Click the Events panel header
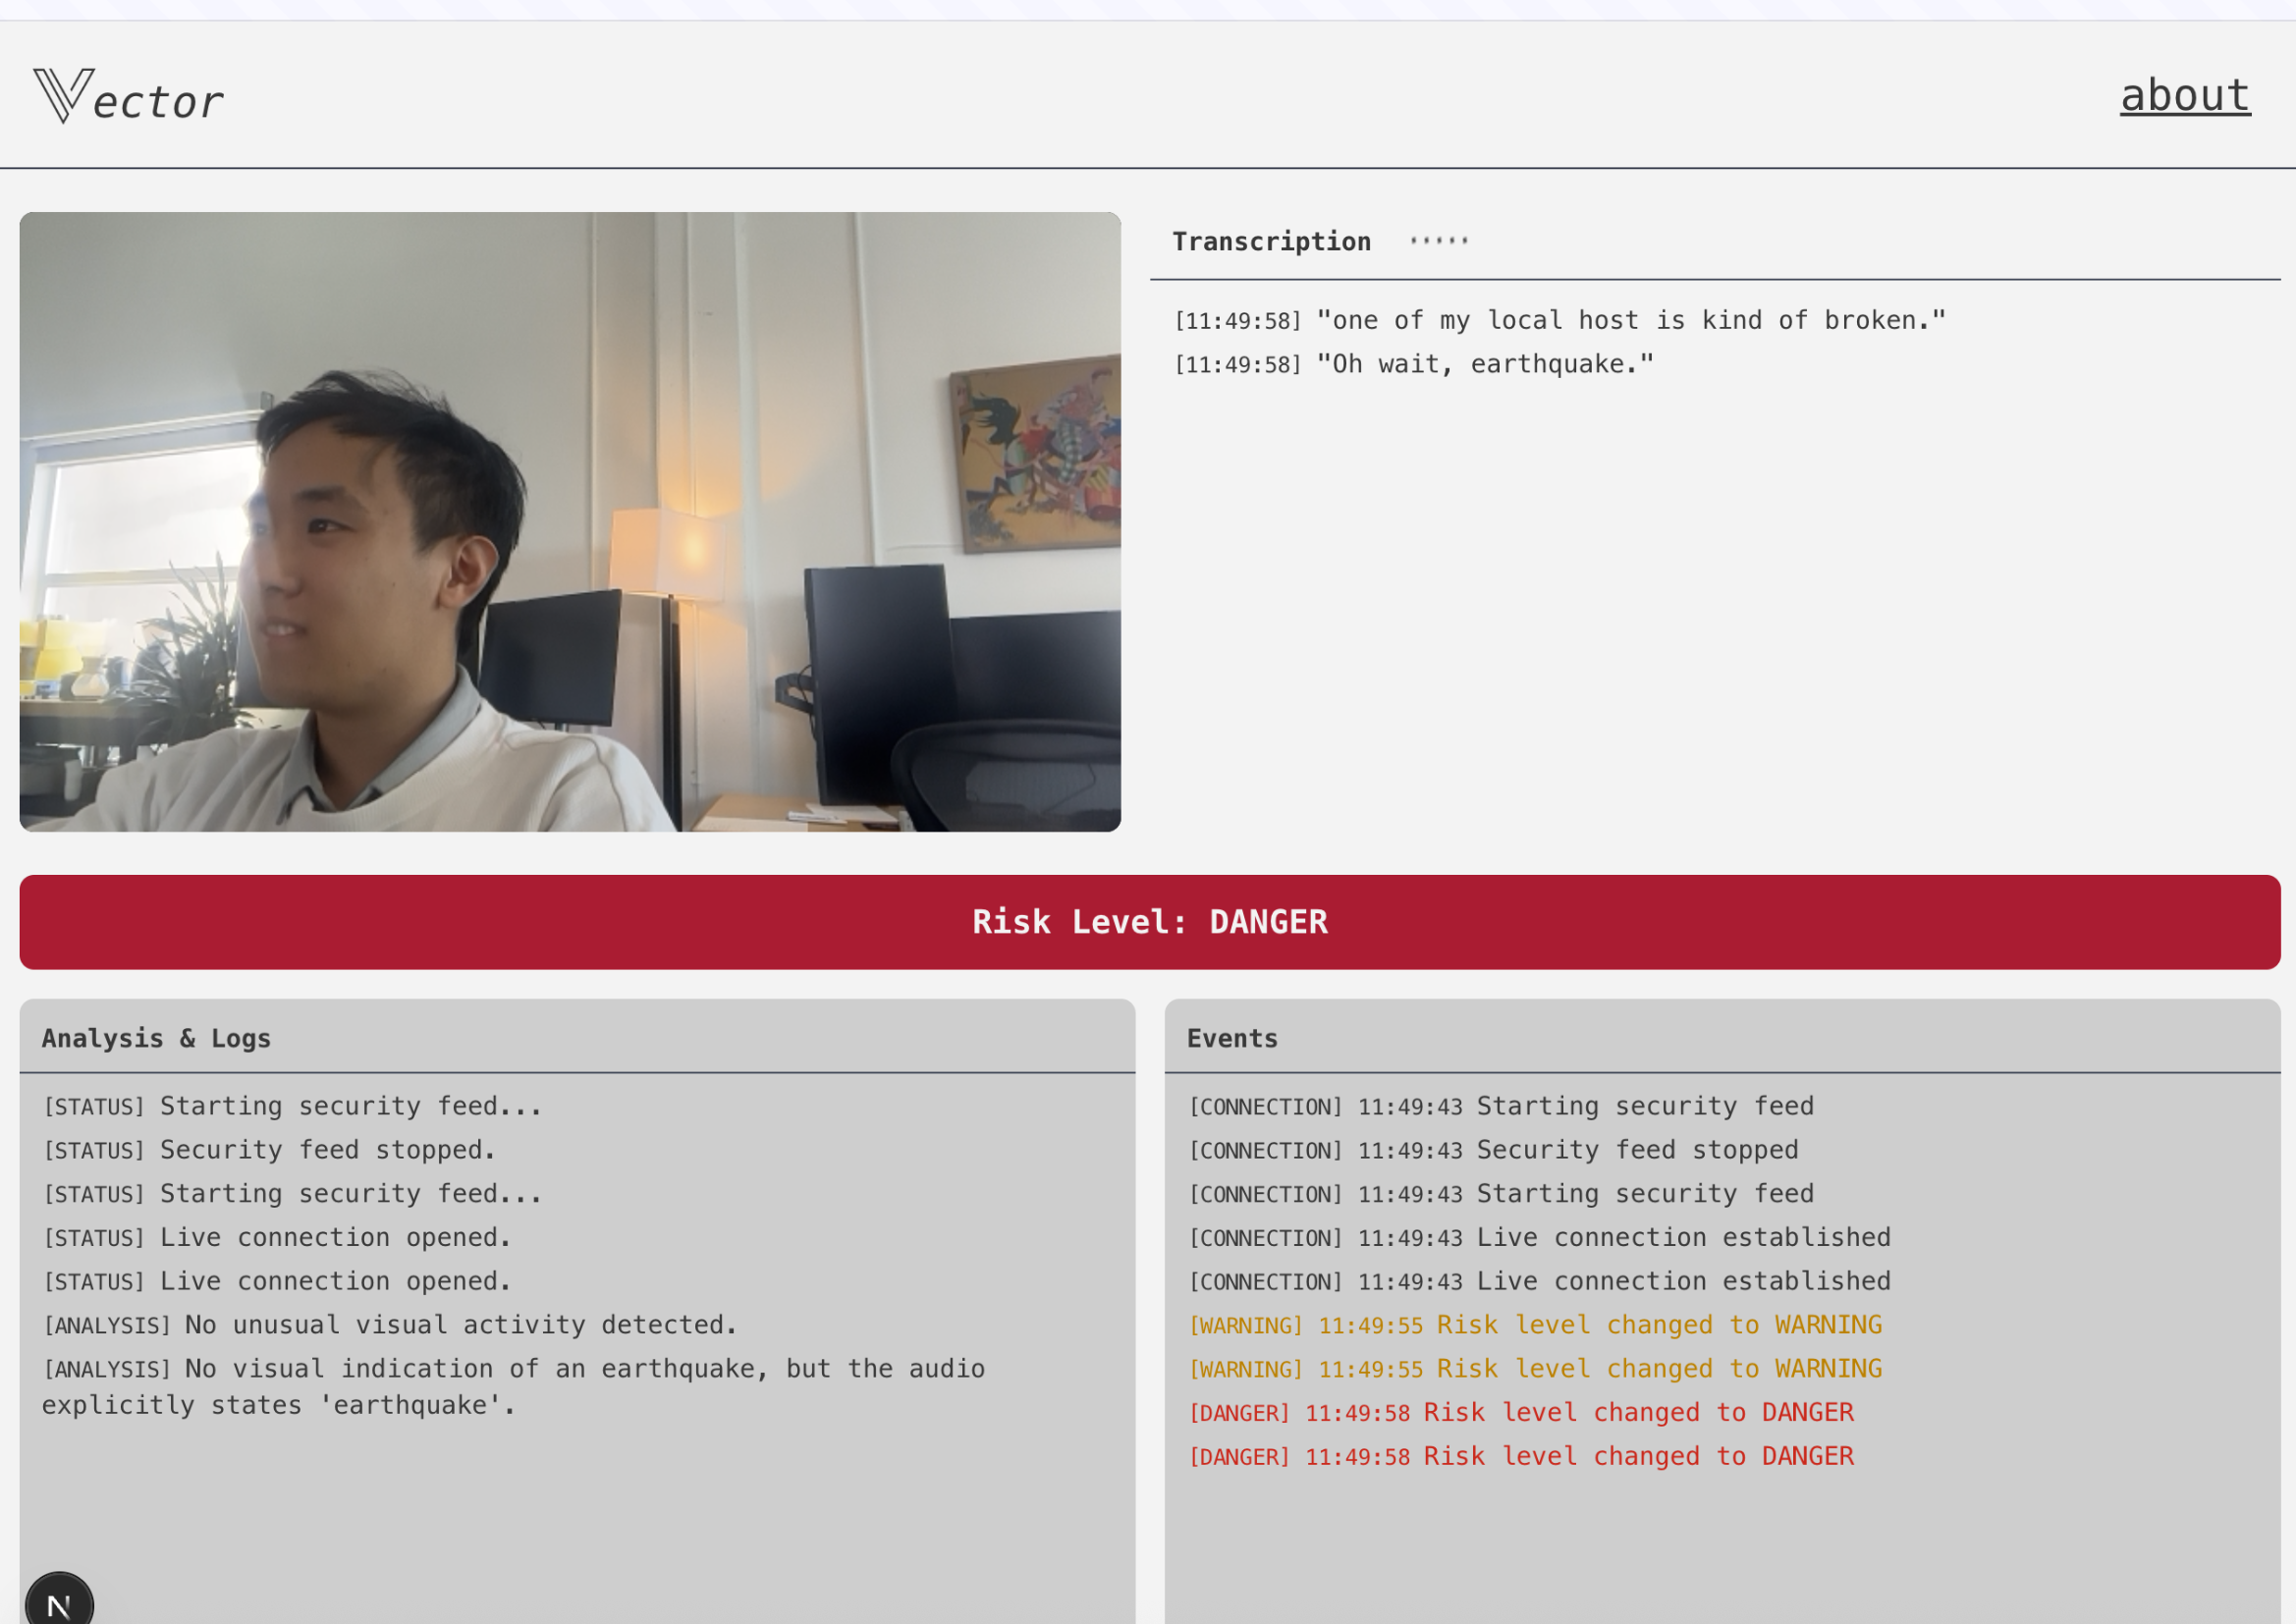Viewport: 2296px width, 1624px height. 1232,1038
